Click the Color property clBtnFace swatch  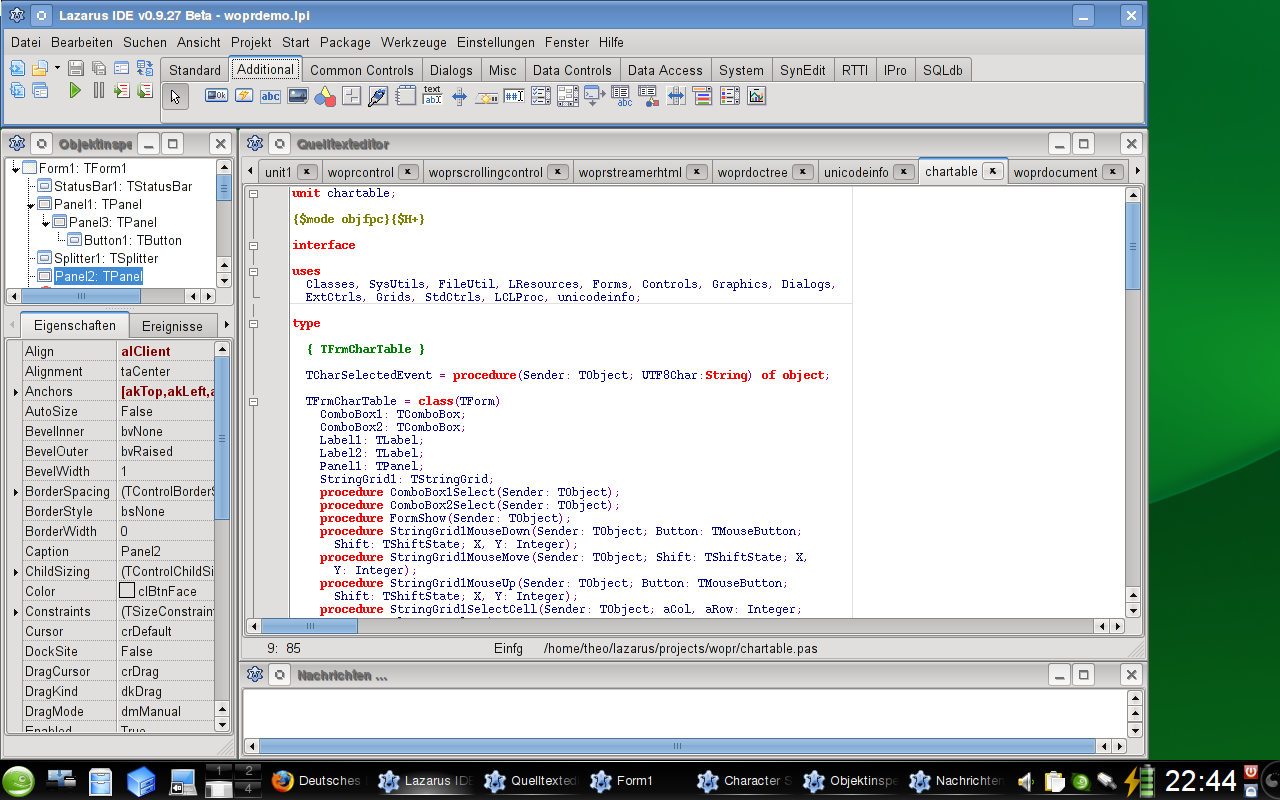point(127,591)
